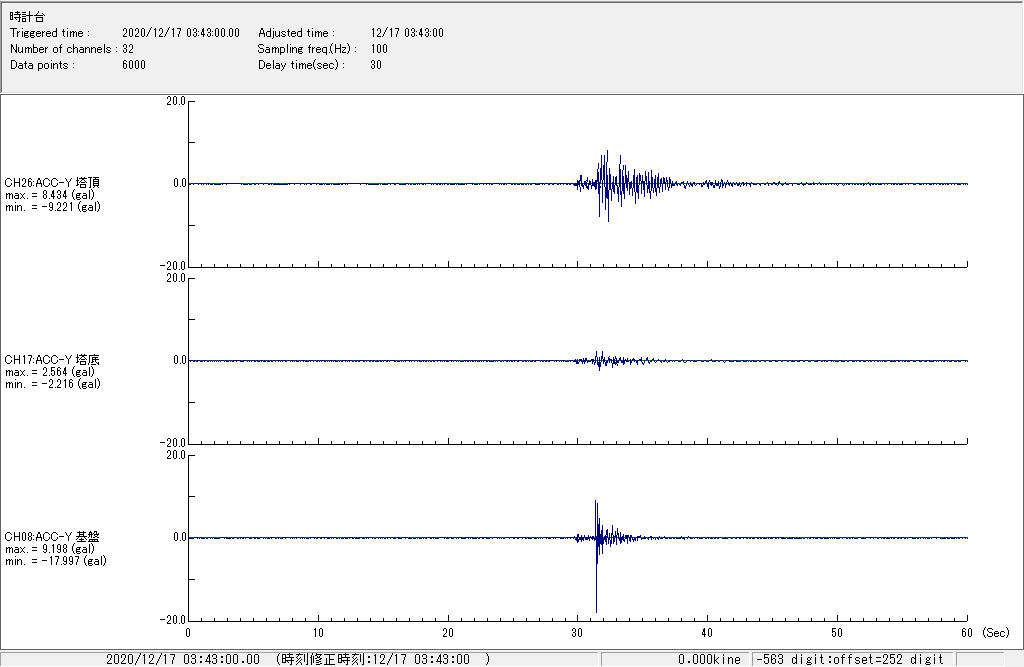
Task: Click the Sampling freq.(Hz) value 100
Action: tap(379, 49)
